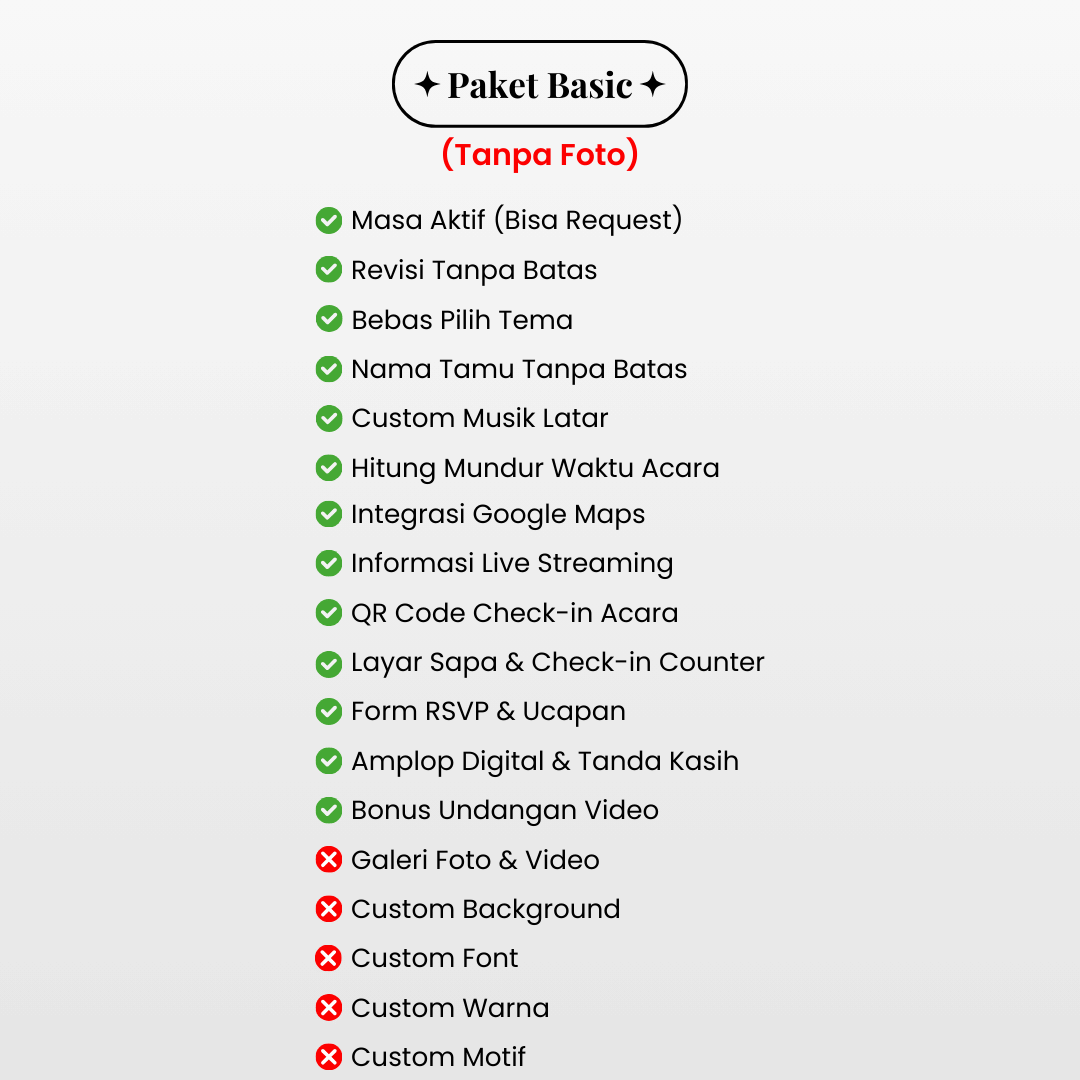The image size is (1080, 1080).
Task: Click the Informasi Live Streaming item
Action: [512, 563]
